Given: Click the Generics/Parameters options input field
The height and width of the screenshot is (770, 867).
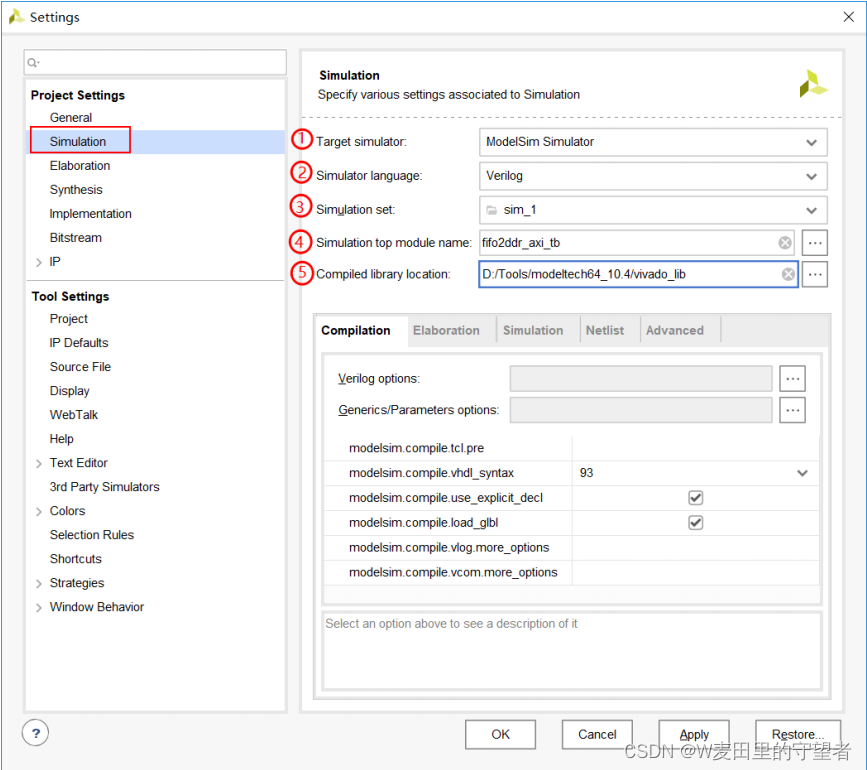Looking at the screenshot, I should [x=641, y=410].
